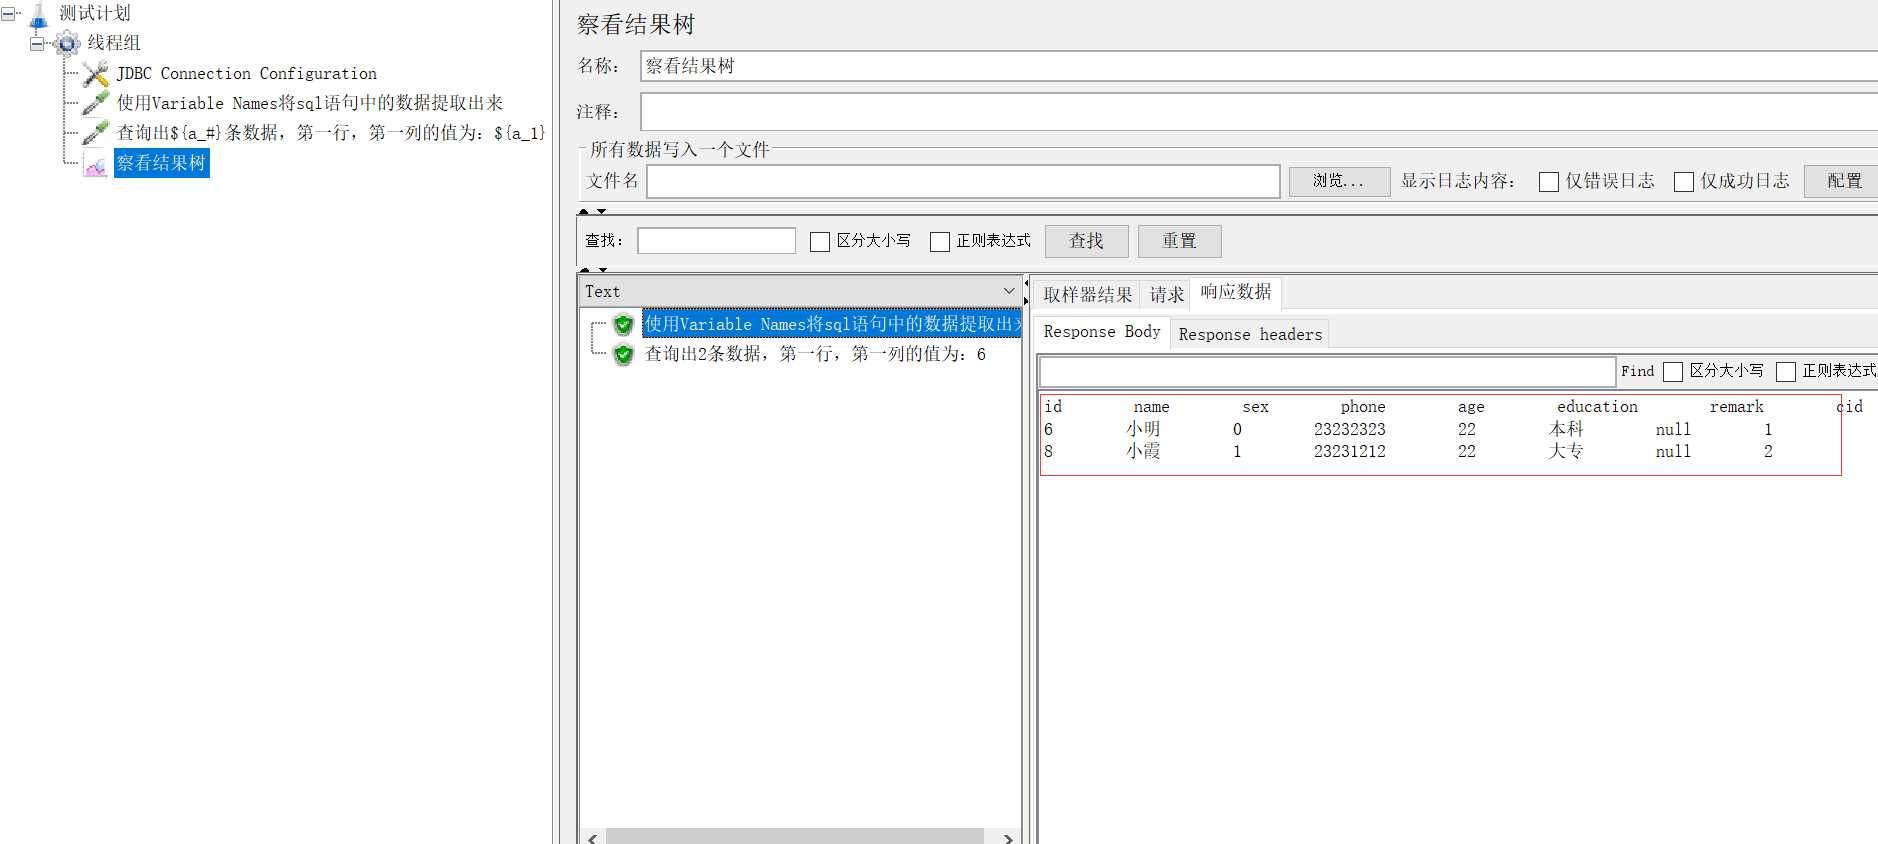The height and width of the screenshot is (844, 1878).
Task: Enable 仅成功日志 checkbox
Action: 1684,182
